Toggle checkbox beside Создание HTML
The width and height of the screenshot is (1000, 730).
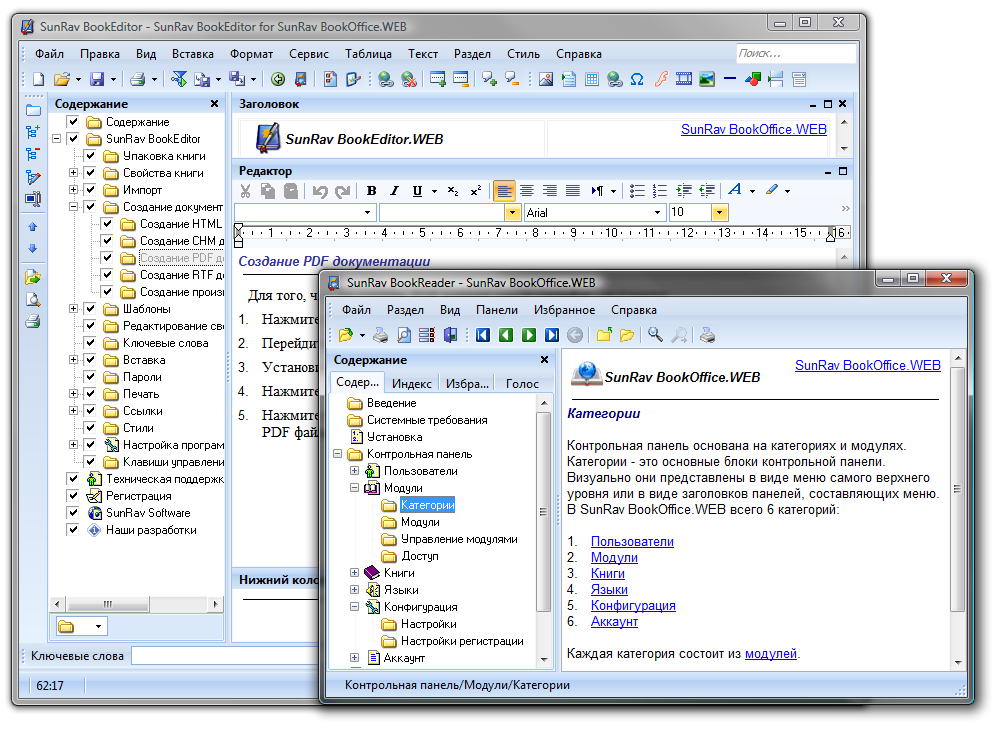click(107, 224)
